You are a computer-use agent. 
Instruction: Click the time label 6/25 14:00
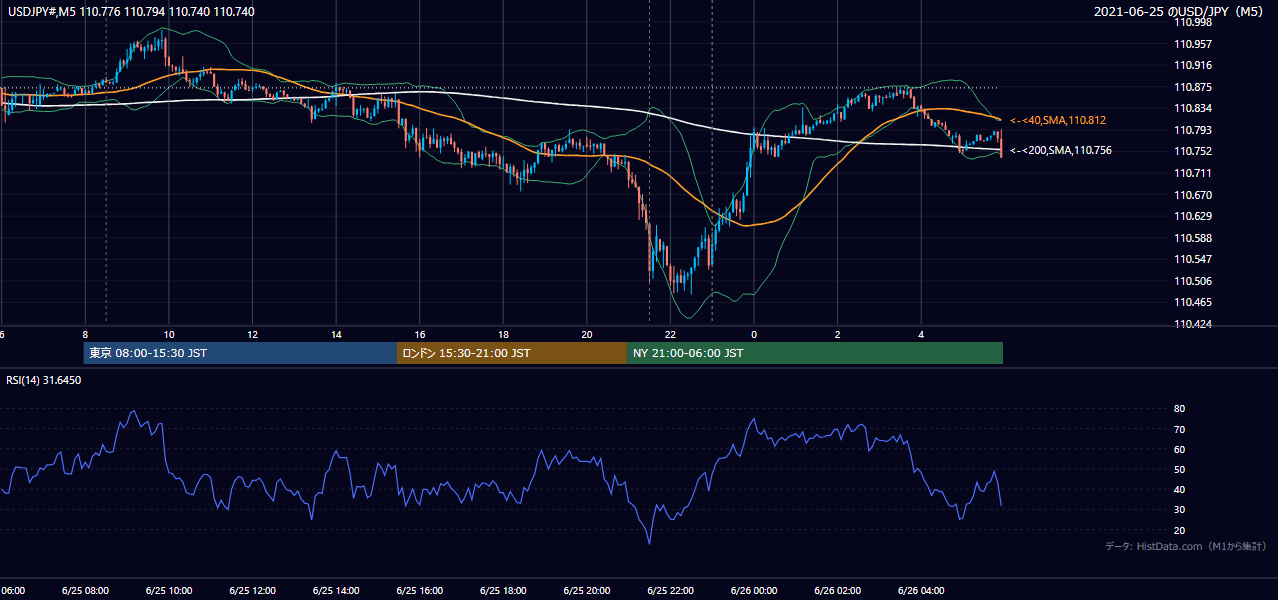336,591
